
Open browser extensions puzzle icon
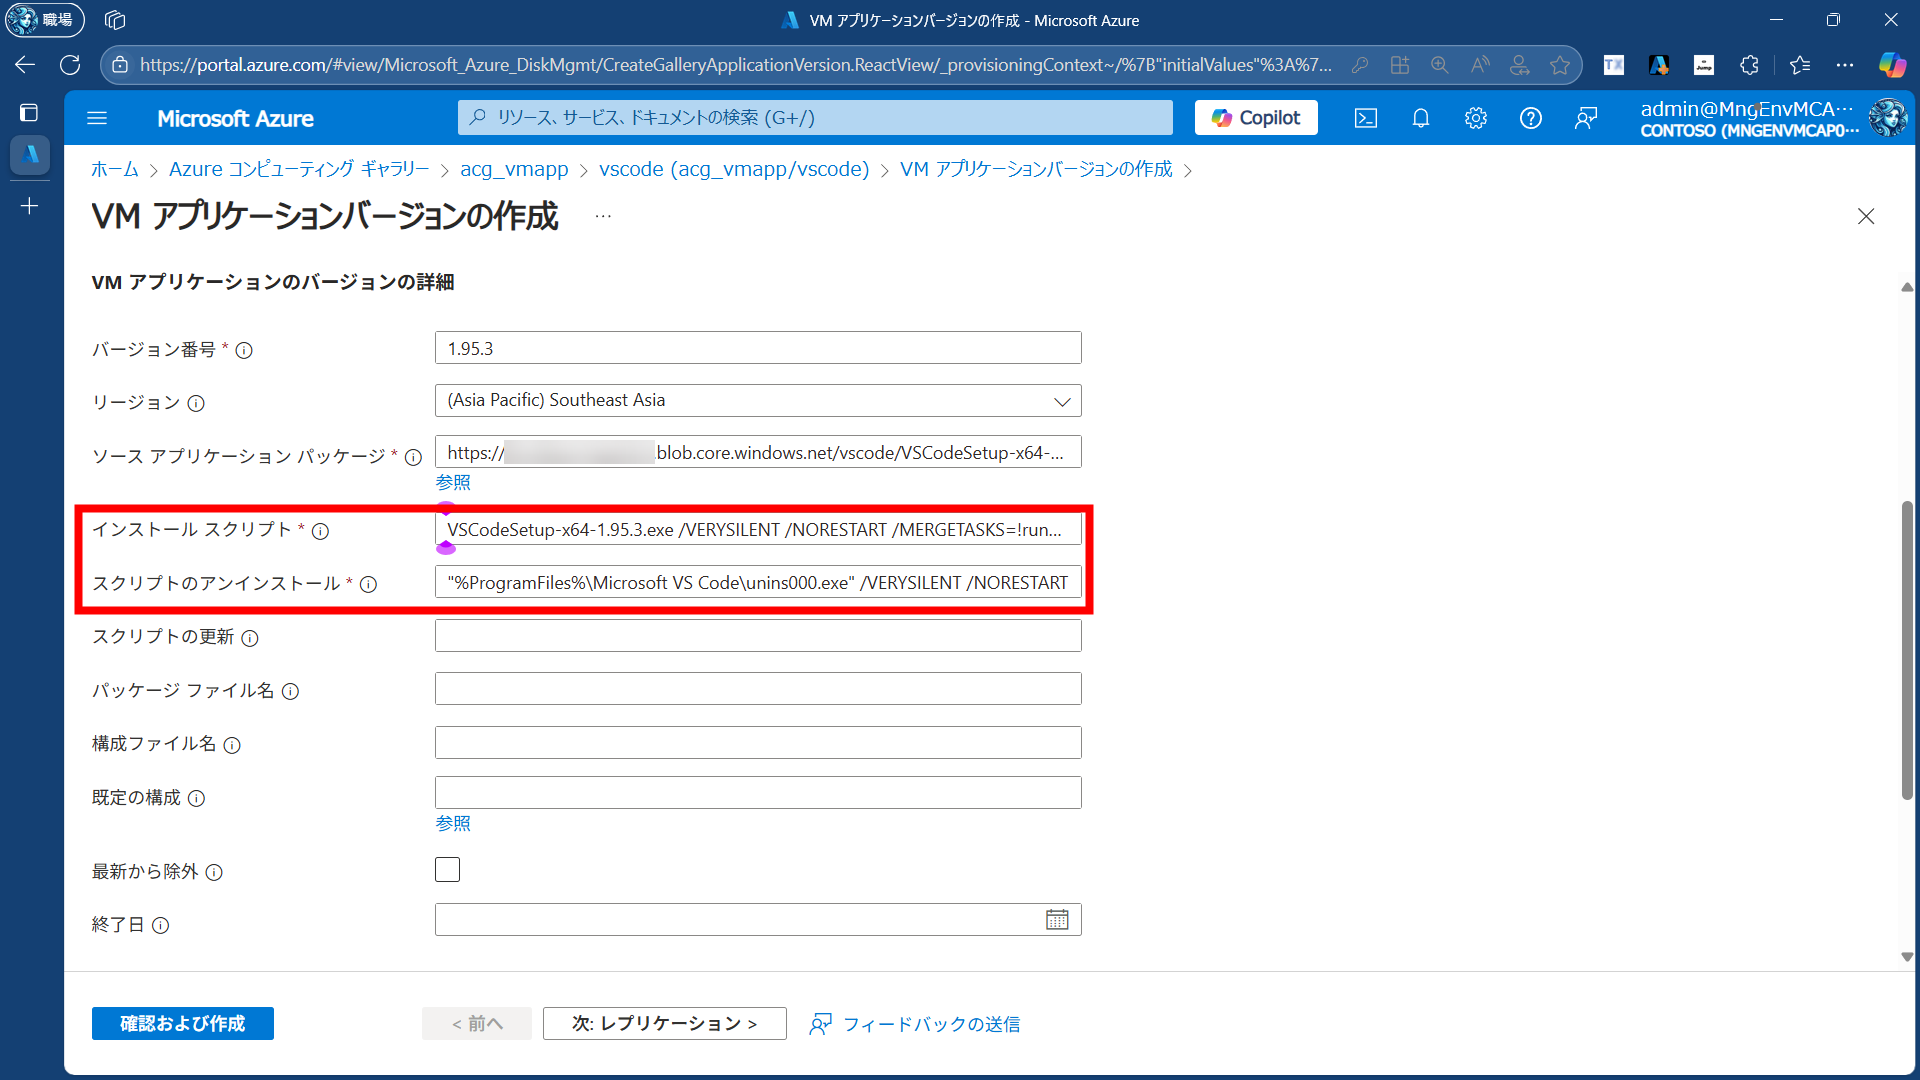1749,65
